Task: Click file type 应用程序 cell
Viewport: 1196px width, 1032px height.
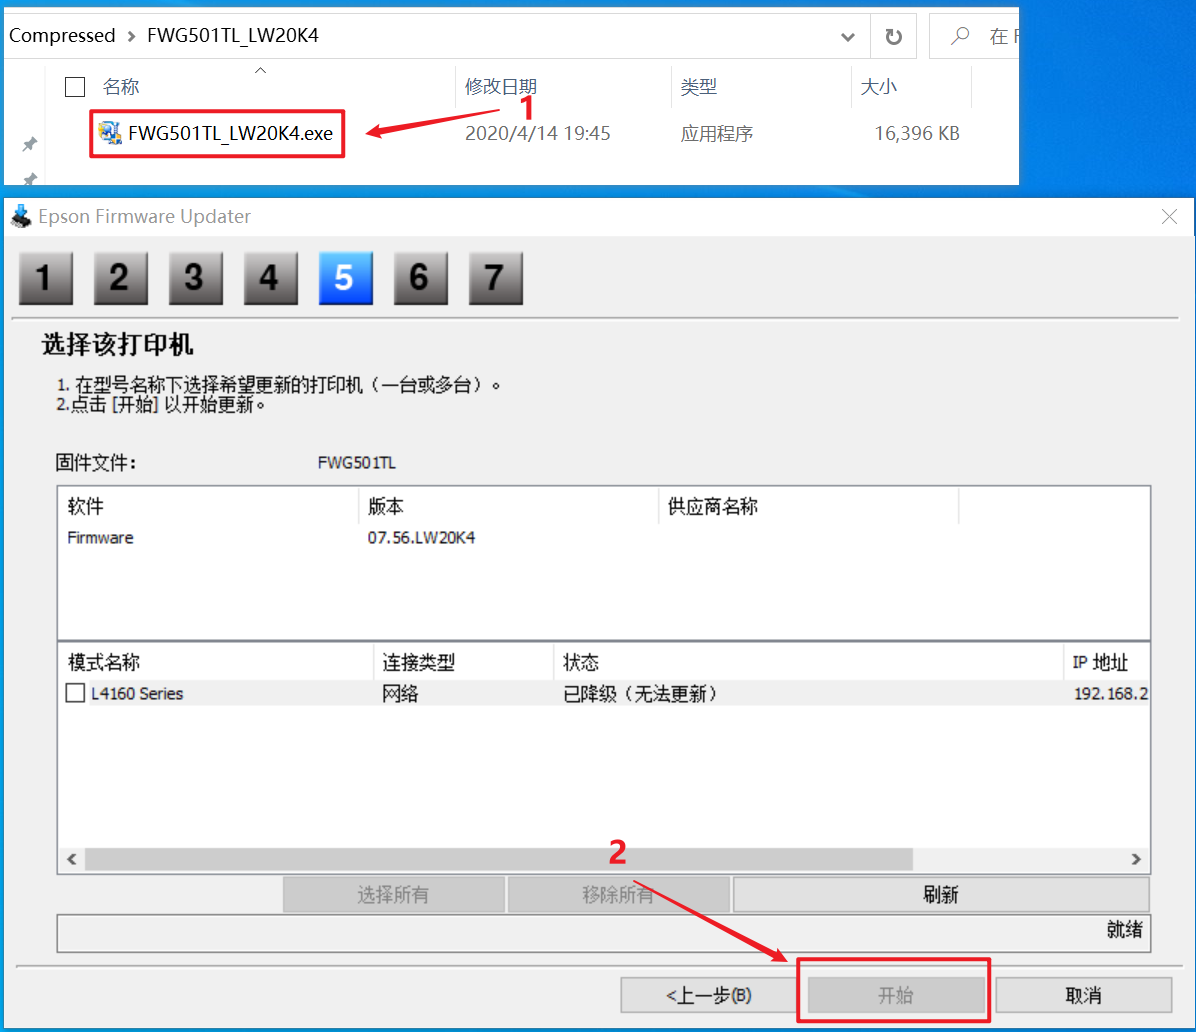Action: [x=716, y=133]
